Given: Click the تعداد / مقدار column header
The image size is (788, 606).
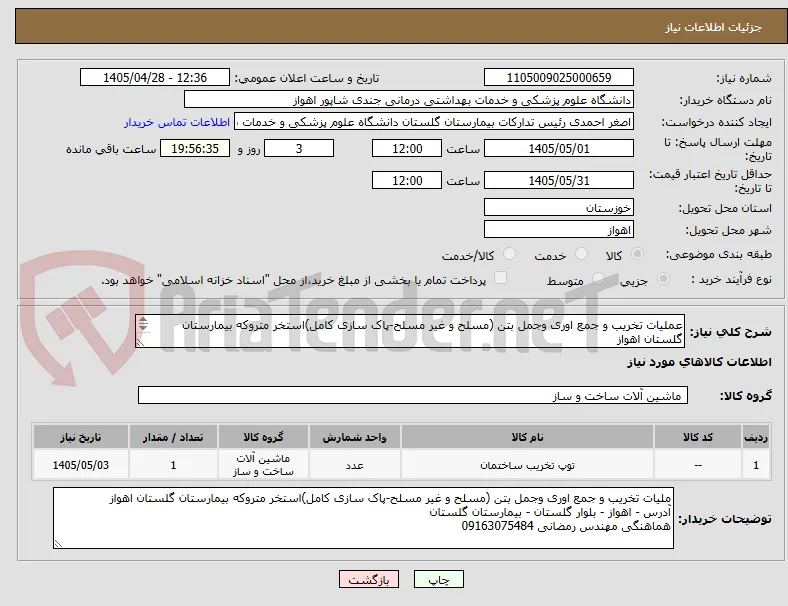Looking at the screenshot, I should click(173, 437).
